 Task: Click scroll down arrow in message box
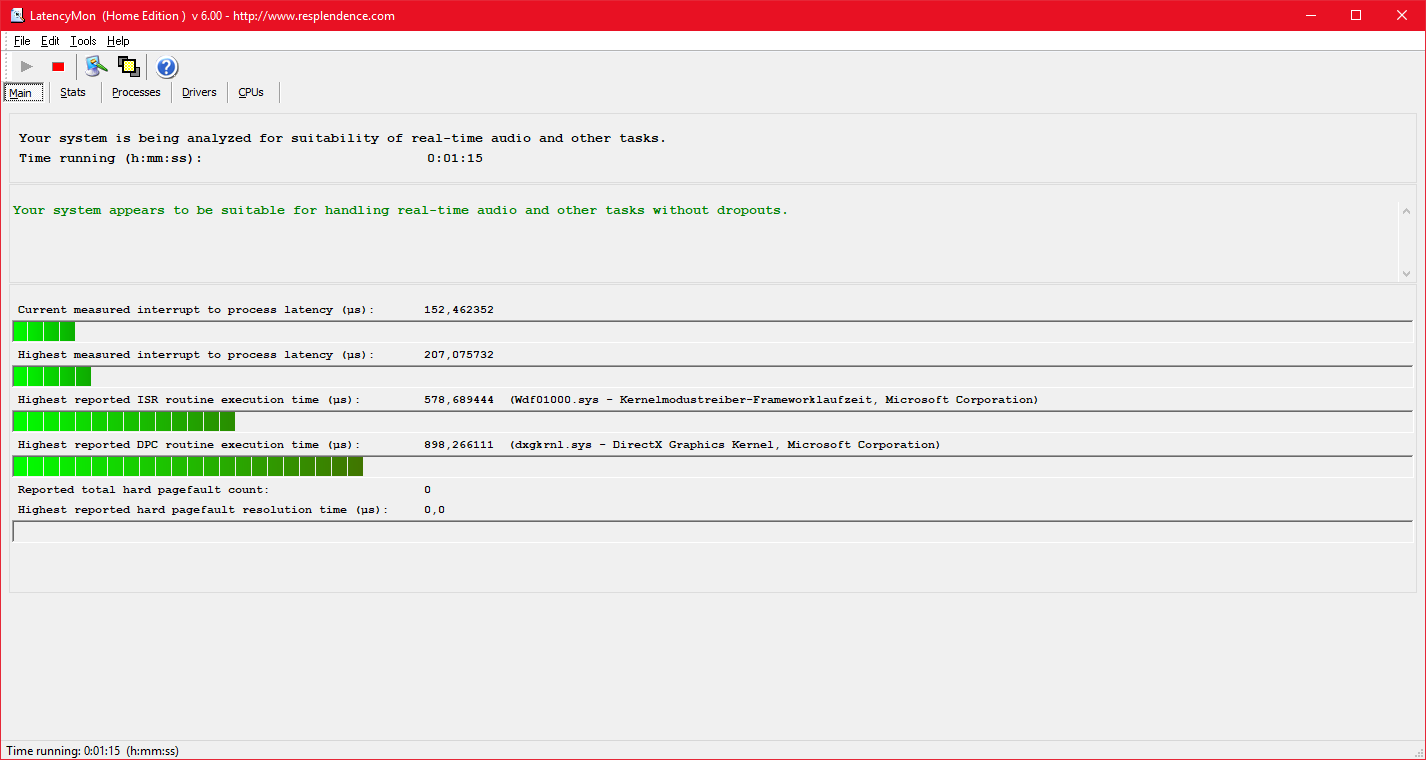tap(1407, 273)
